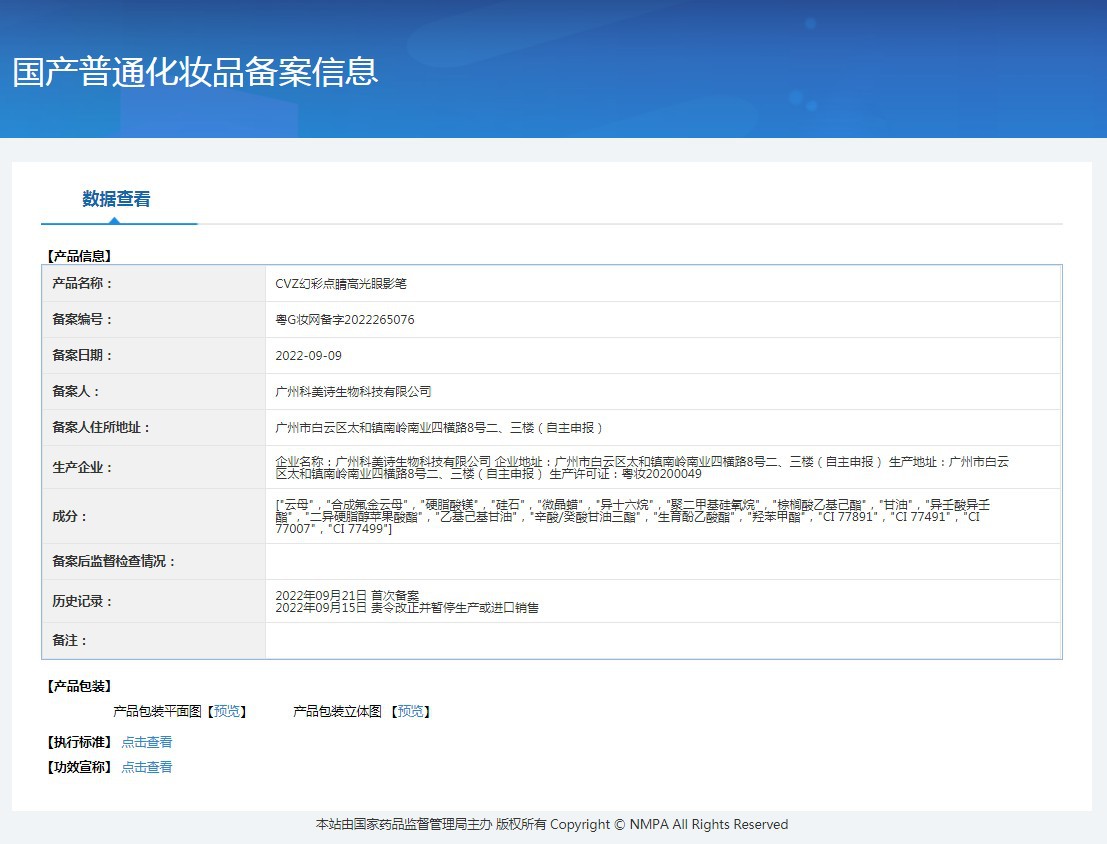1107x844 pixels.
Task: Click the 备案人住所地址 address value
Action: [439, 428]
